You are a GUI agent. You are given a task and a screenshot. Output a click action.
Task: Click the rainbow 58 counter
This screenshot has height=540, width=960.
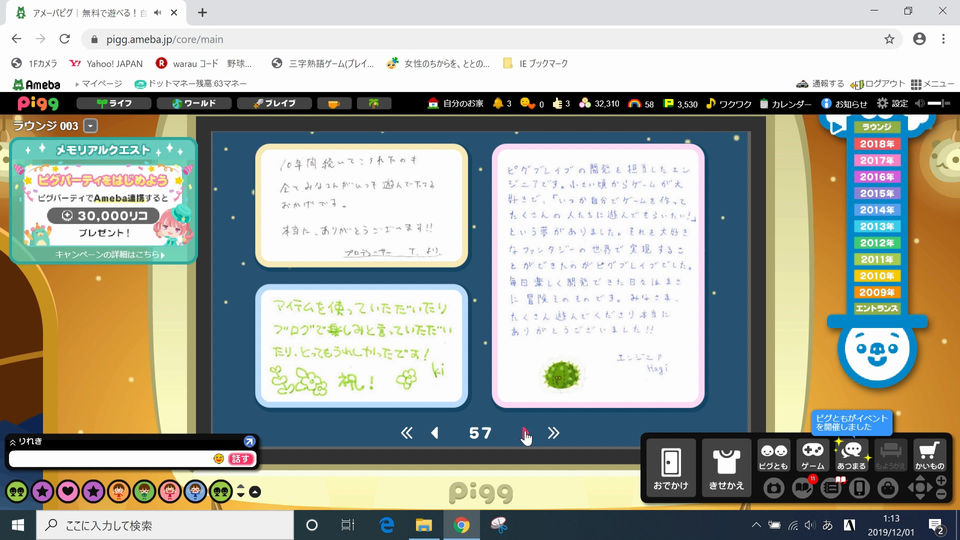tap(641, 103)
